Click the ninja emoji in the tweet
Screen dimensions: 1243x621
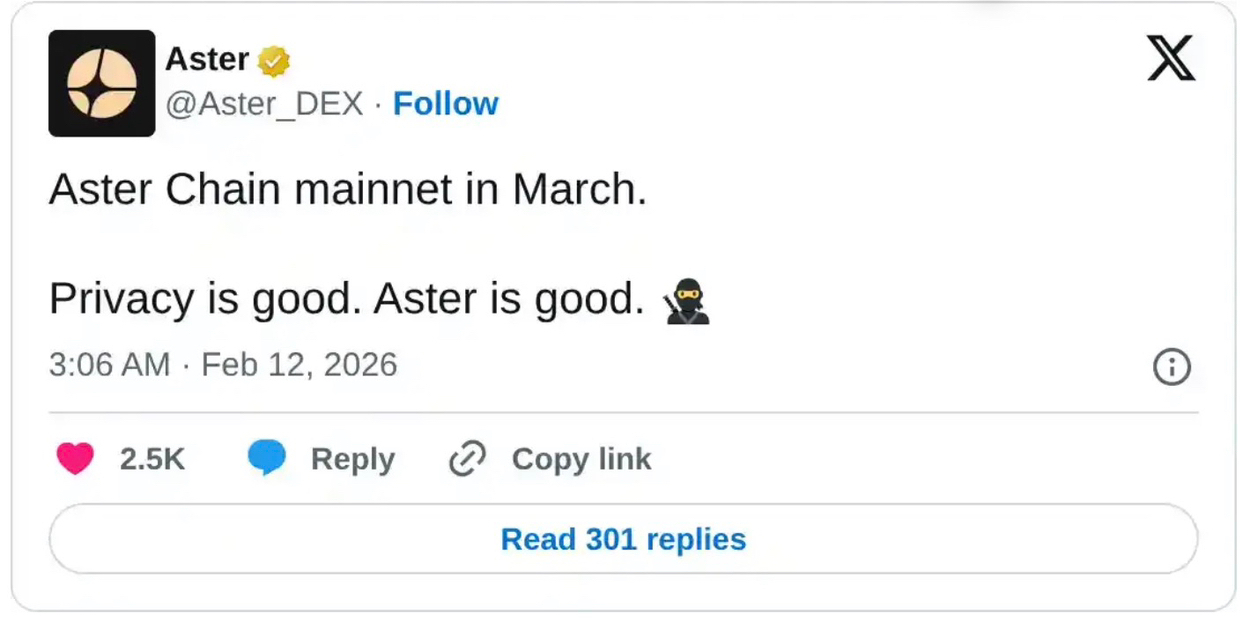click(x=686, y=302)
